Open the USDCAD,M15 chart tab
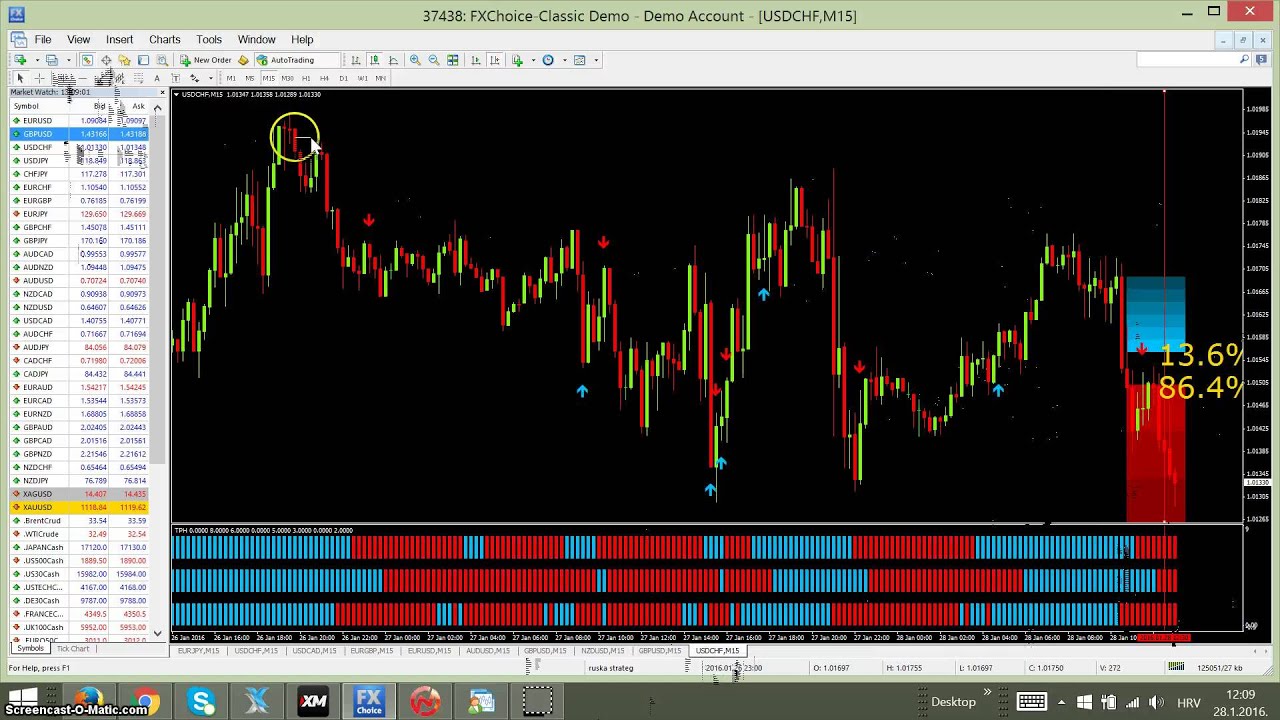The image size is (1280, 720). coord(314,651)
